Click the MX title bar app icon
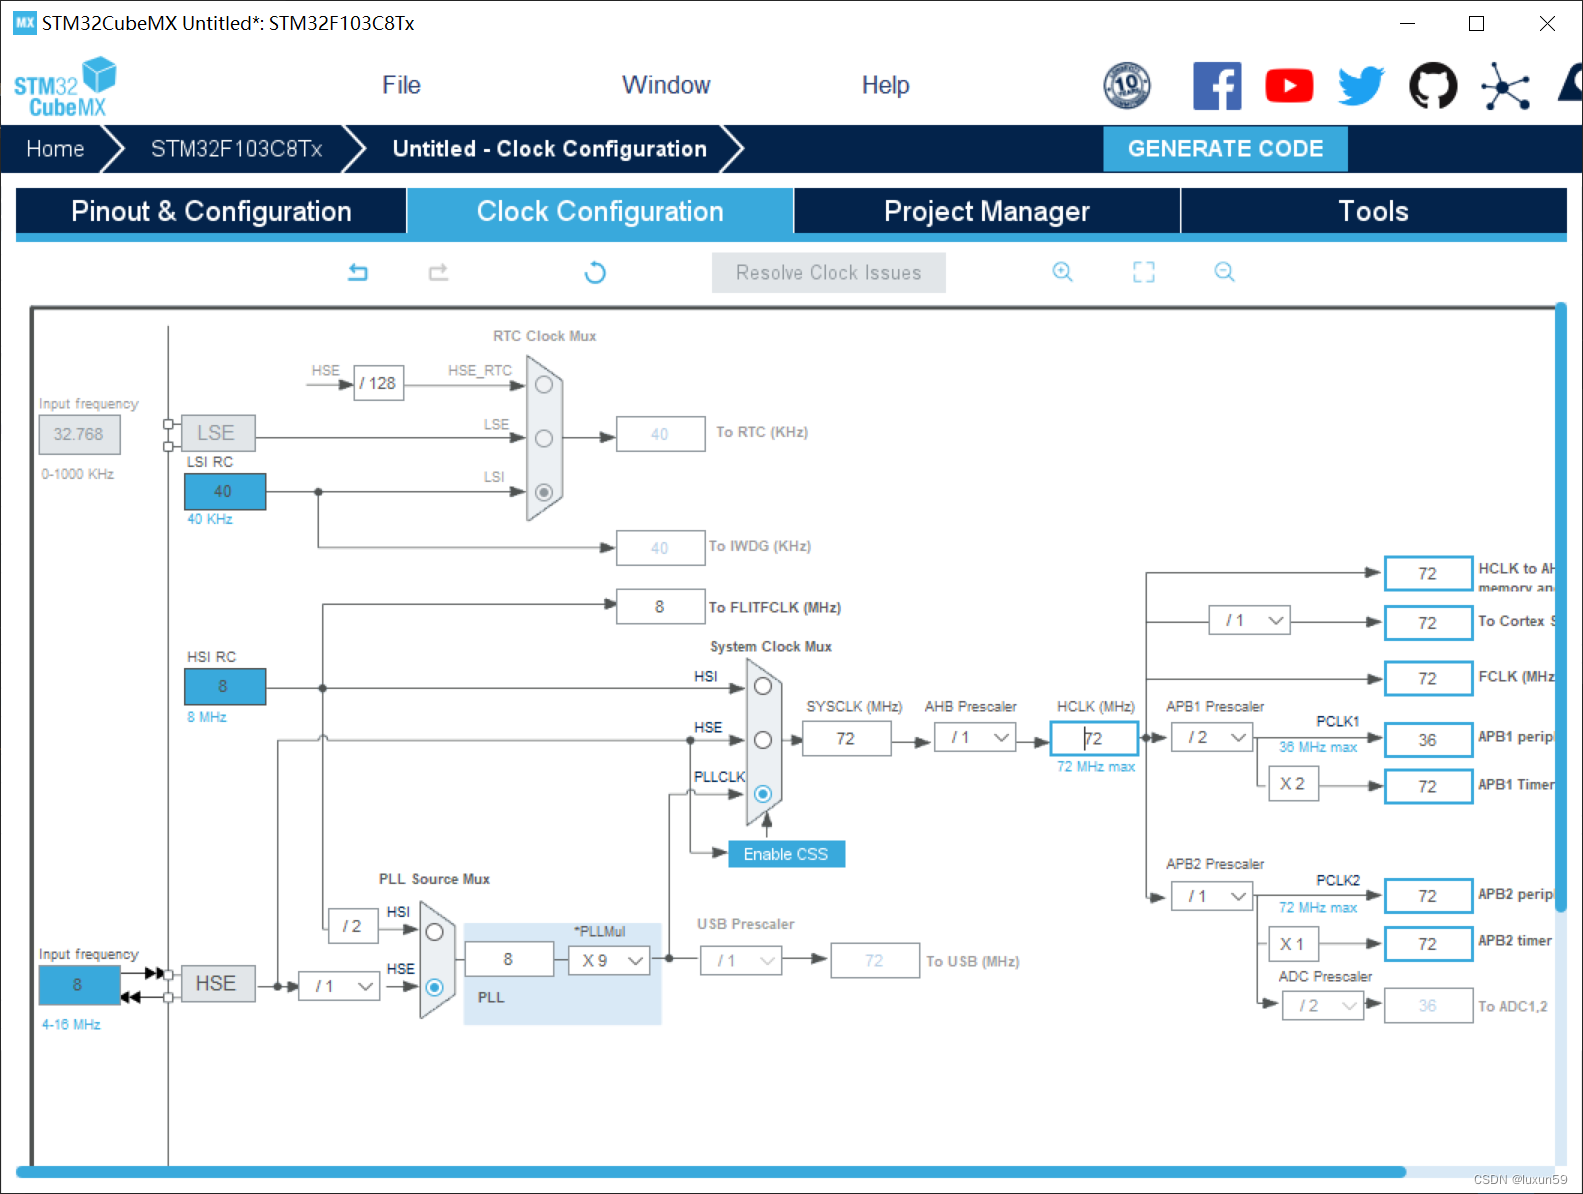Image resolution: width=1583 pixels, height=1194 pixels. click(25, 23)
